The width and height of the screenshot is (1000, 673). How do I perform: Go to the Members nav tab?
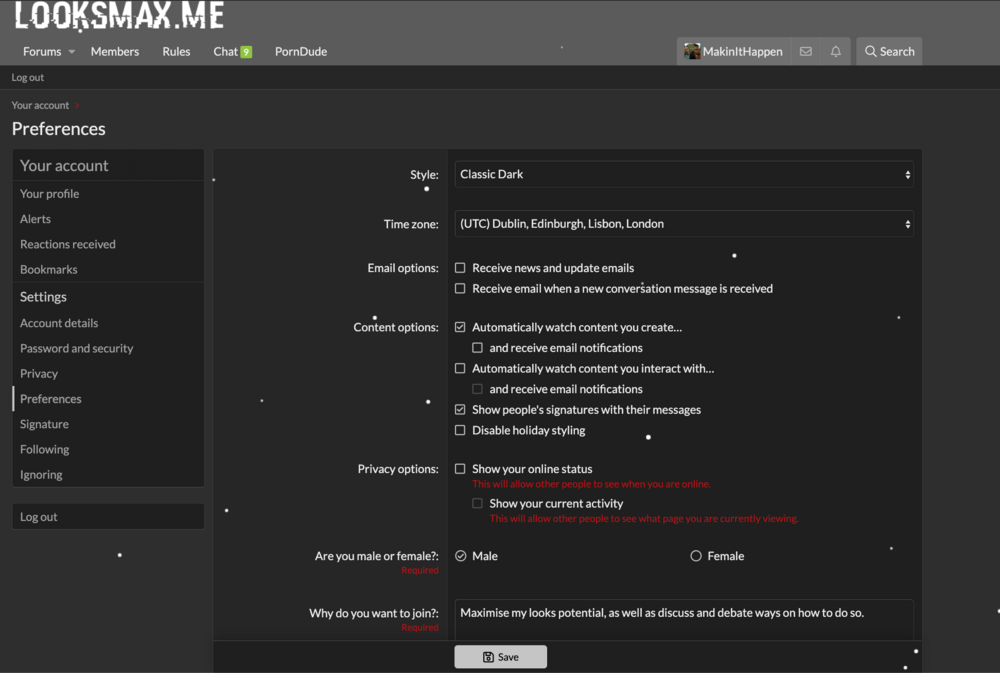(x=115, y=52)
